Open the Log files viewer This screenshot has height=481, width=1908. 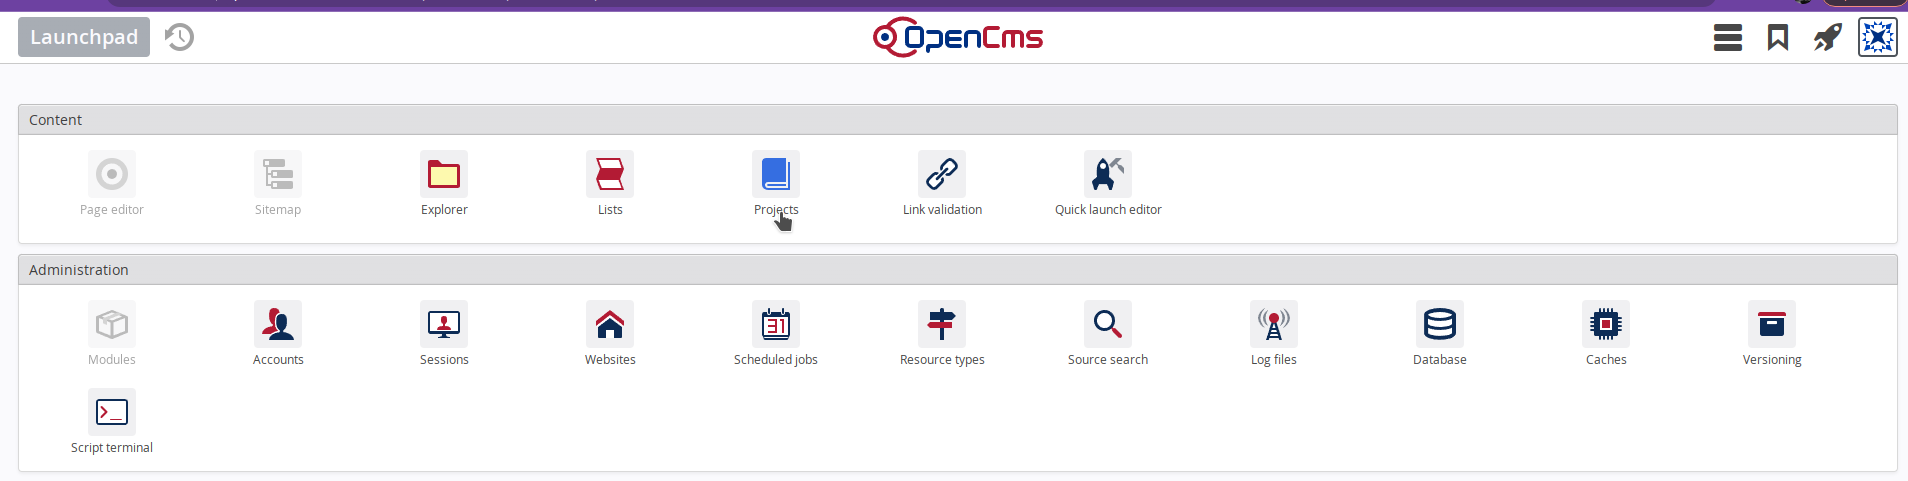(x=1273, y=325)
